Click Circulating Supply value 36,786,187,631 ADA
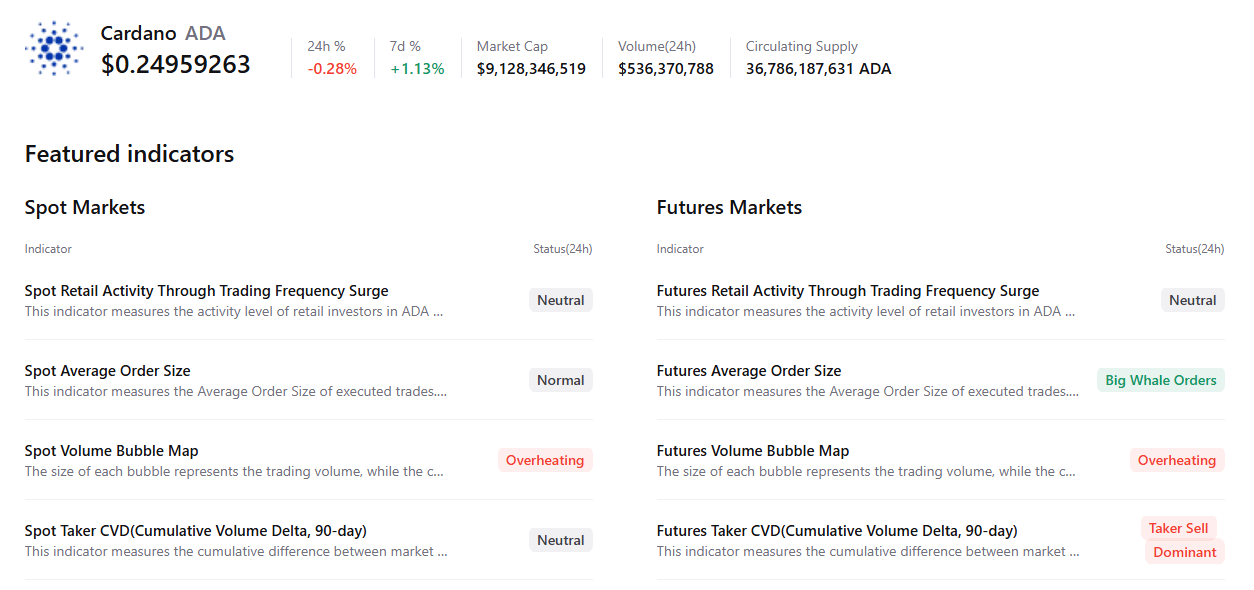Viewport: 1254px width, 590px height. pyautogui.click(x=819, y=69)
